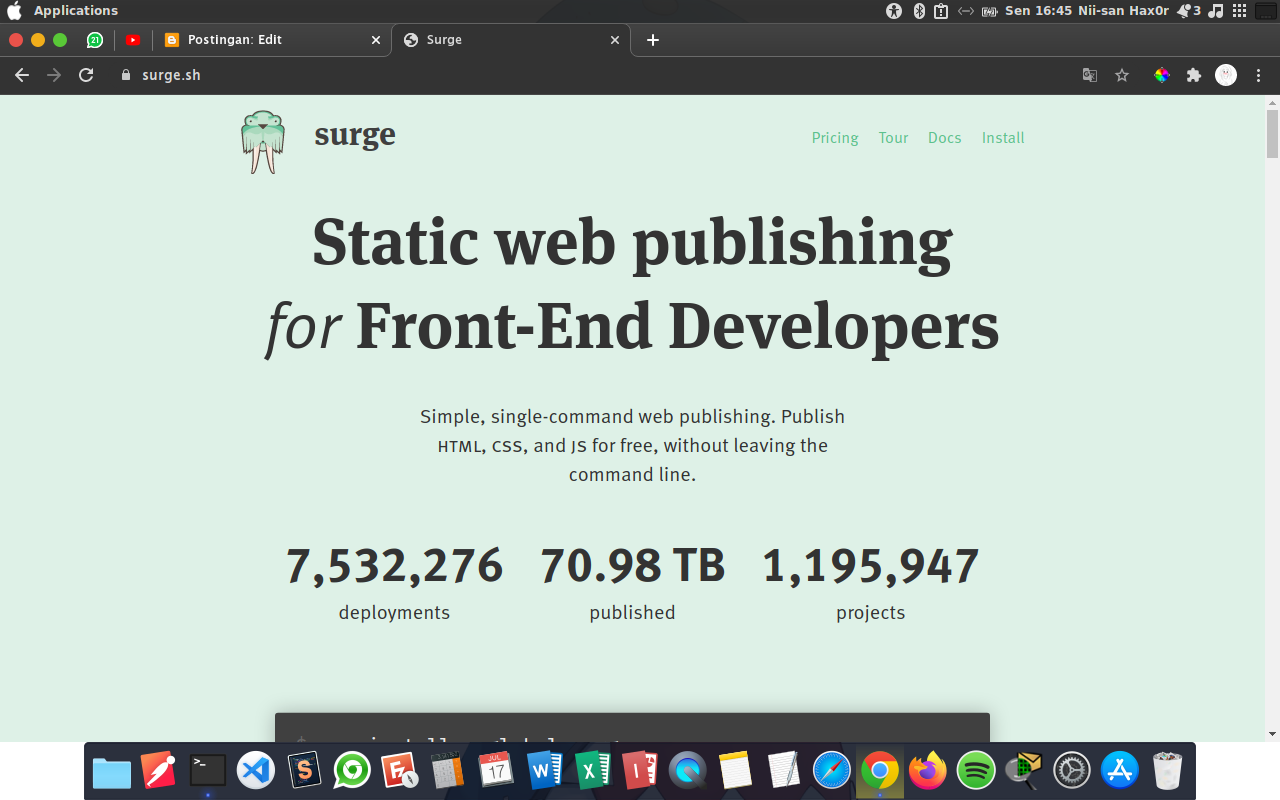Launch Word from the dock
The height and width of the screenshot is (800, 1280).
coord(545,771)
